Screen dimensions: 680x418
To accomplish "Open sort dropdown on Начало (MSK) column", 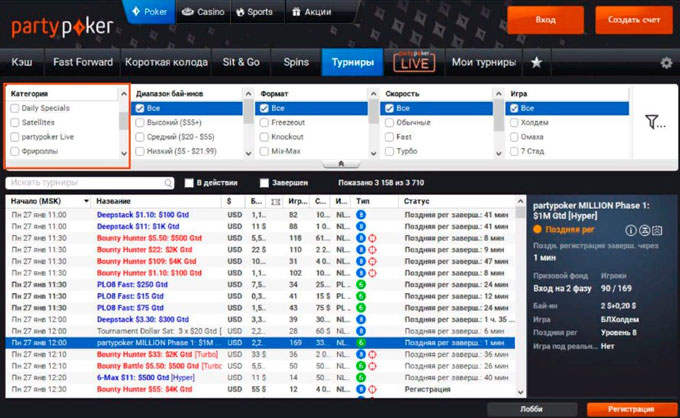I will point(86,201).
